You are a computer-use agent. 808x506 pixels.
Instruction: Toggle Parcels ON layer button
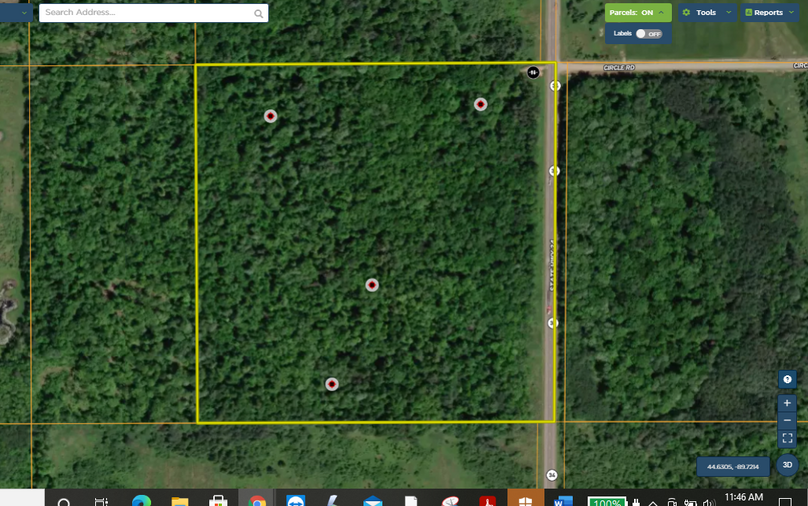pyautogui.click(x=637, y=13)
